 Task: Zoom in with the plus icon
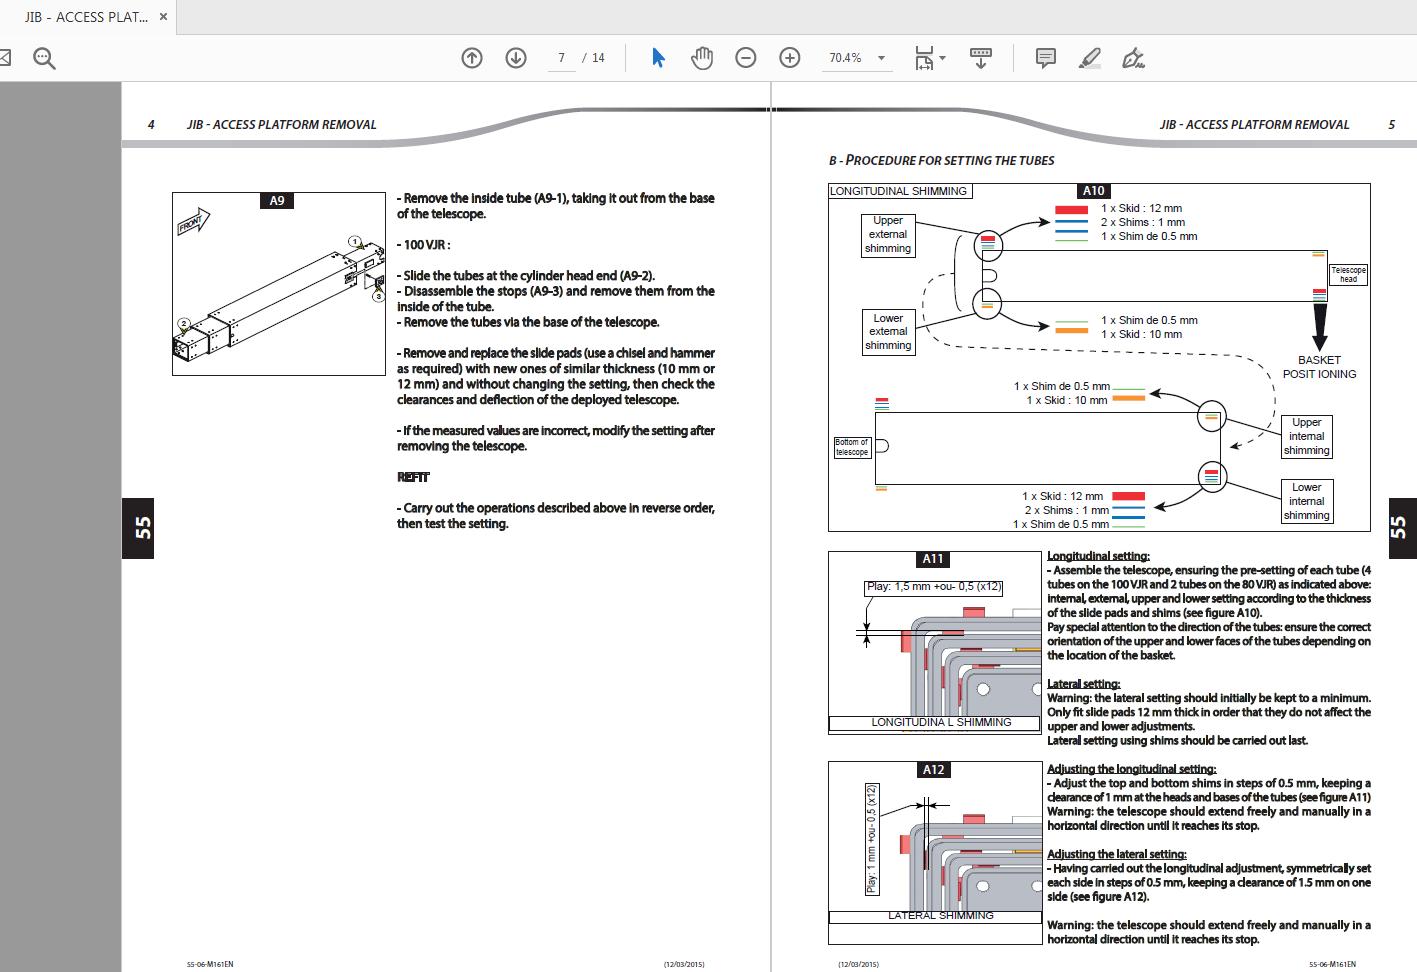pyautogui.click(x=790, y=58)
